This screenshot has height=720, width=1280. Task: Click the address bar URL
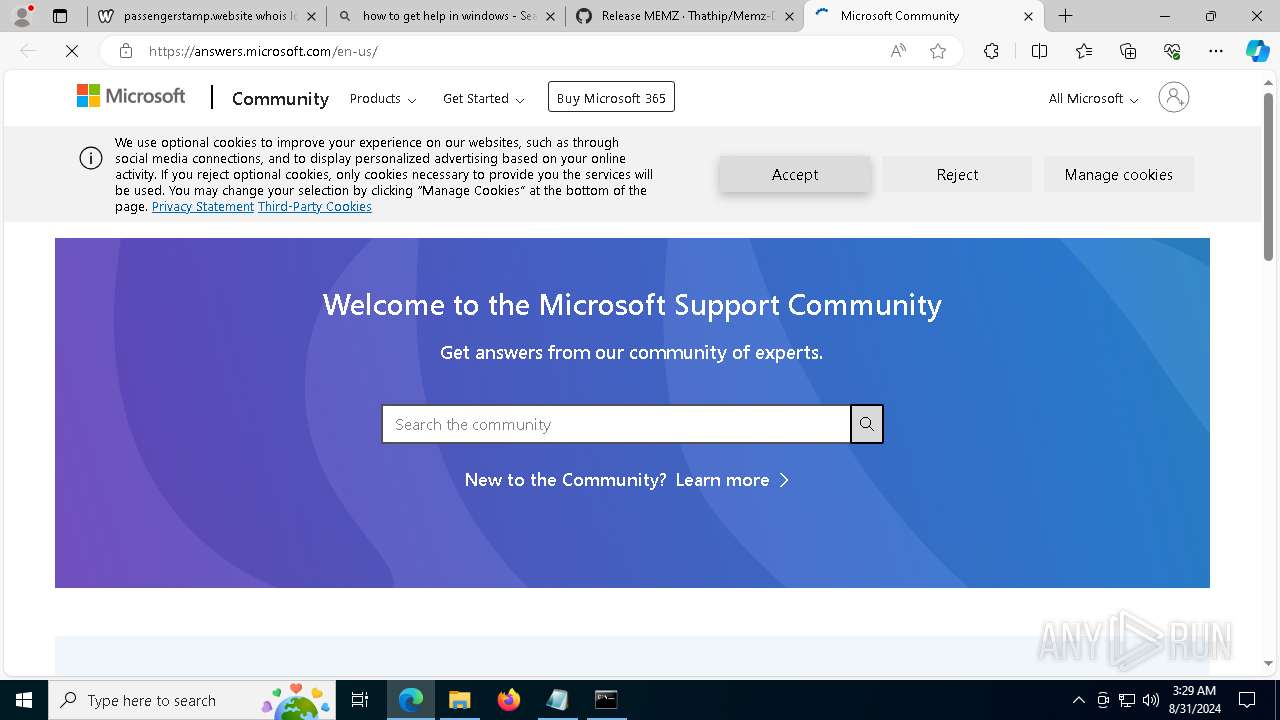[x=263, y=51]
